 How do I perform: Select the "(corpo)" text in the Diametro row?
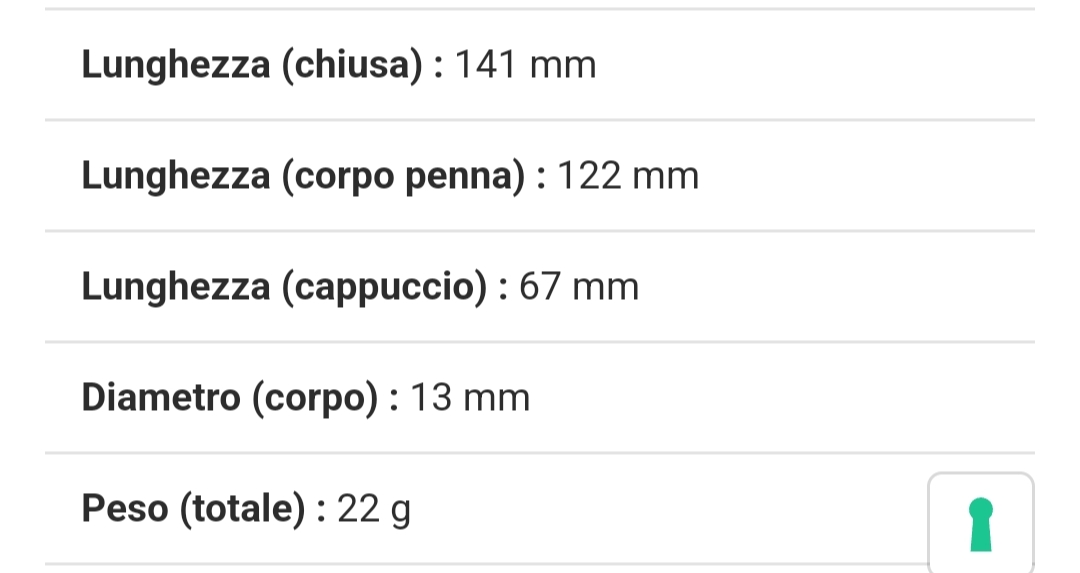314,399
